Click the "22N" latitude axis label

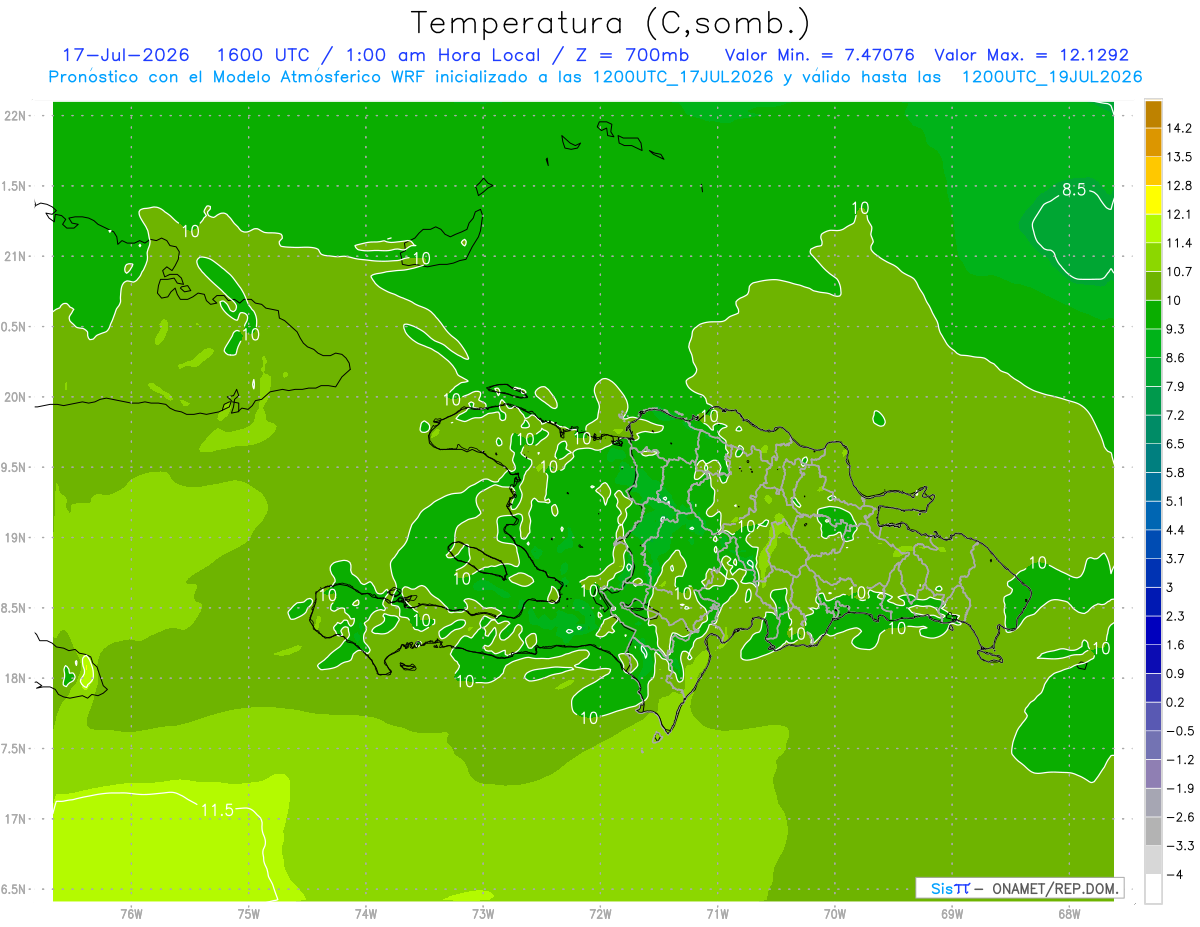tap(16, 116)
